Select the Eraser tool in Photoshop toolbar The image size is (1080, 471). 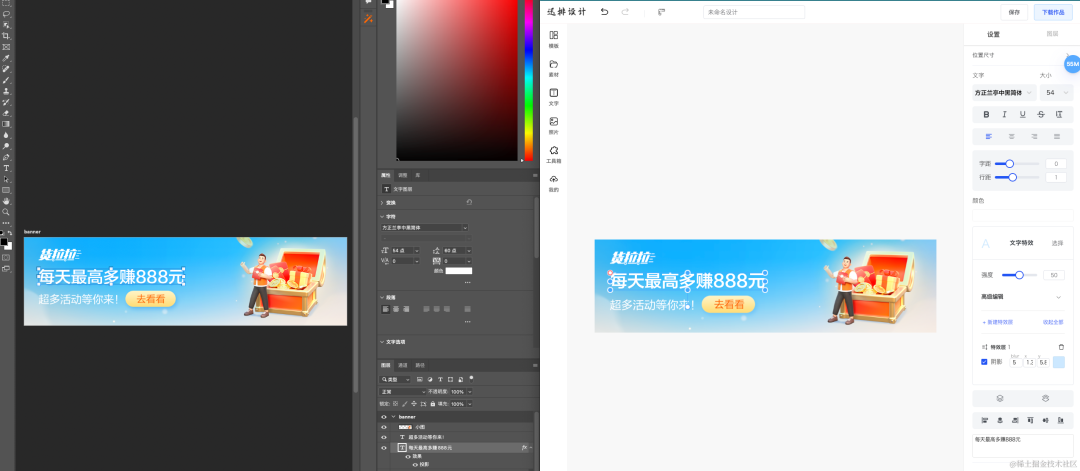(x=6, y=113)
